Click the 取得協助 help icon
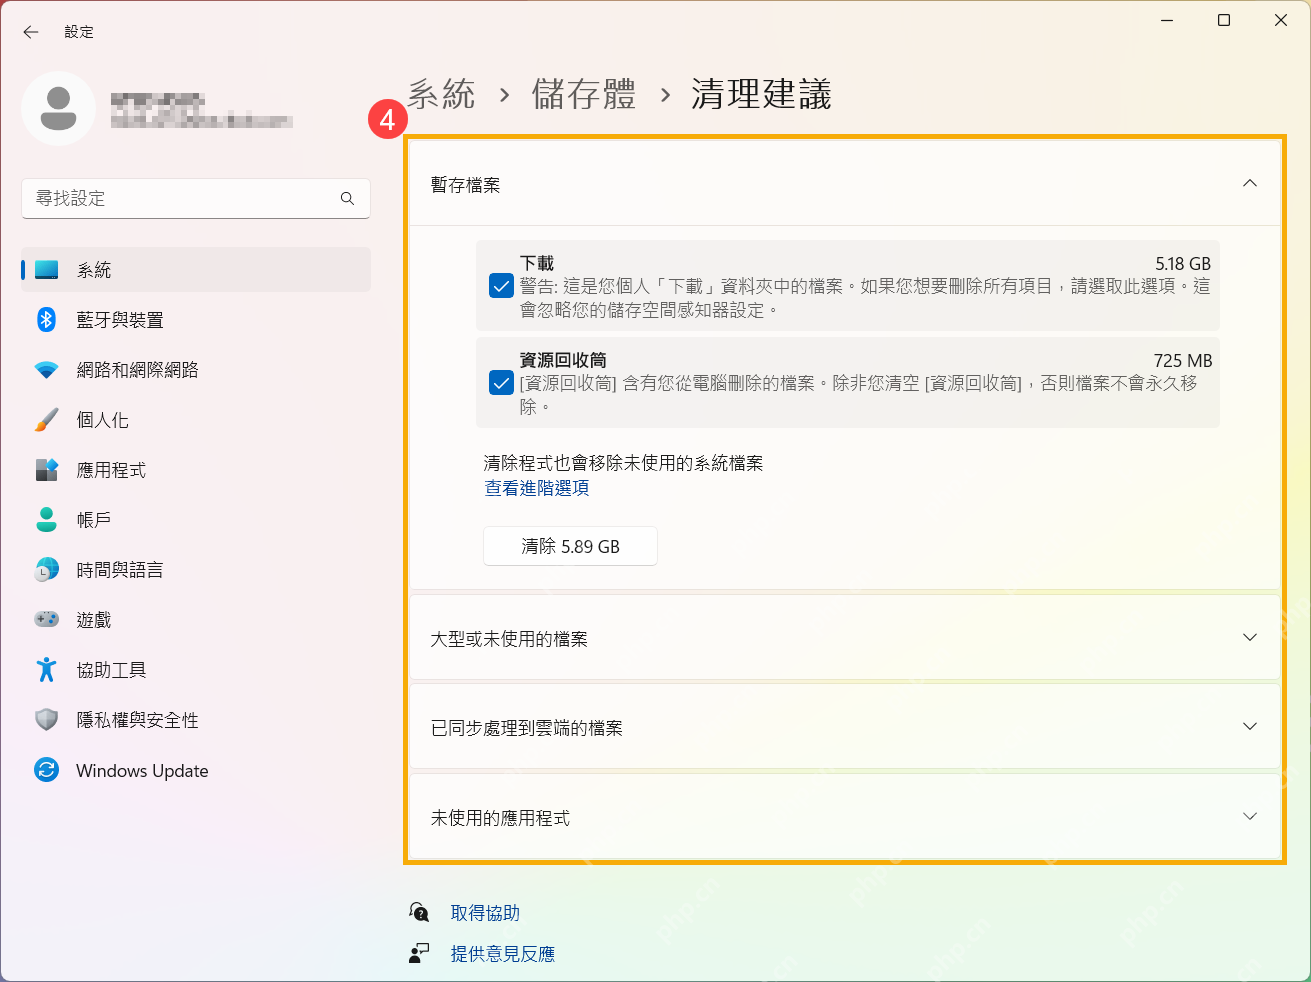 pos(419,912)
